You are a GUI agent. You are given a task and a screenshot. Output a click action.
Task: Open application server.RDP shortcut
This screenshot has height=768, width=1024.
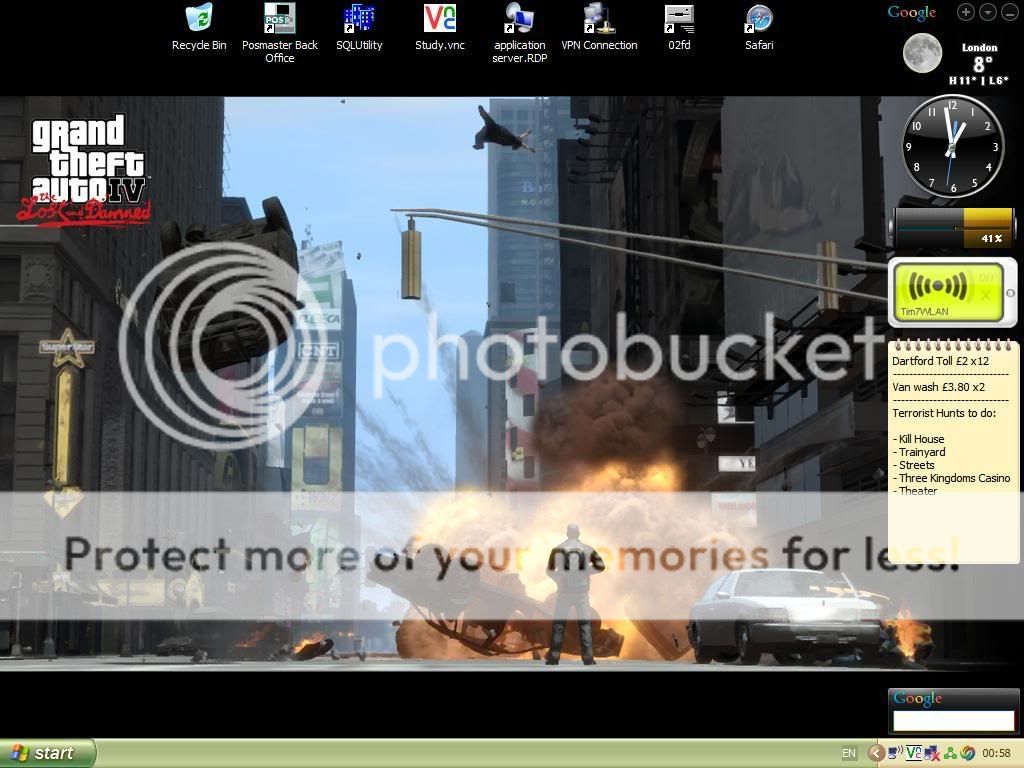coord(519,18)
